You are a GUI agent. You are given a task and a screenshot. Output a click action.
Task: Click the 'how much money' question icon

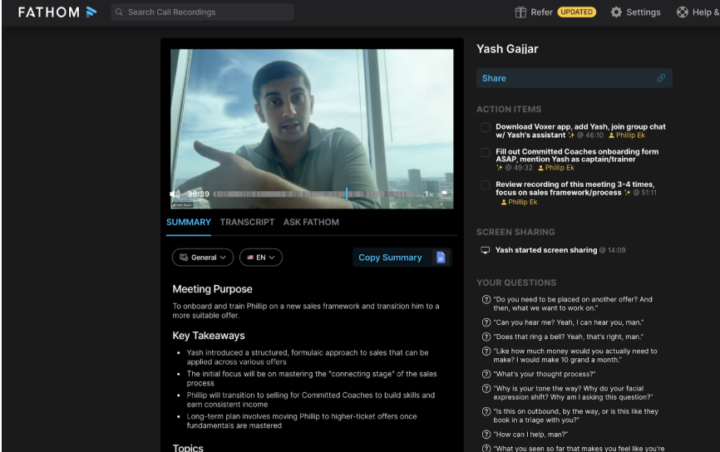click(486, 351)
